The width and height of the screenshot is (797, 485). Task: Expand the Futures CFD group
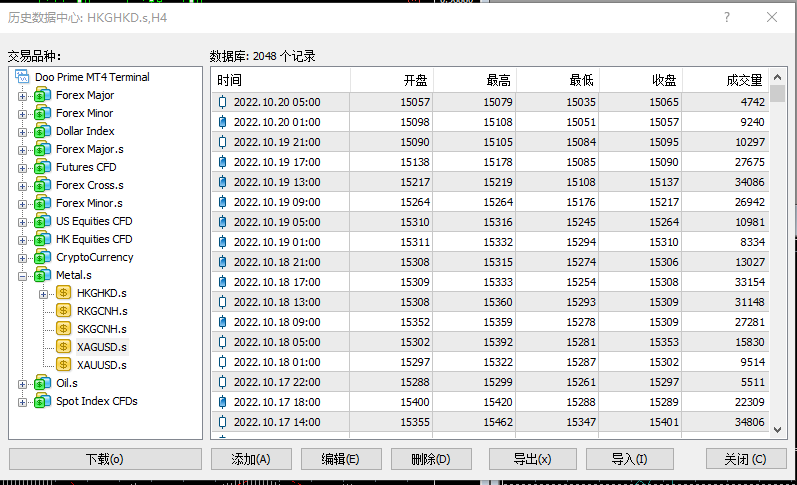[23, 168]
